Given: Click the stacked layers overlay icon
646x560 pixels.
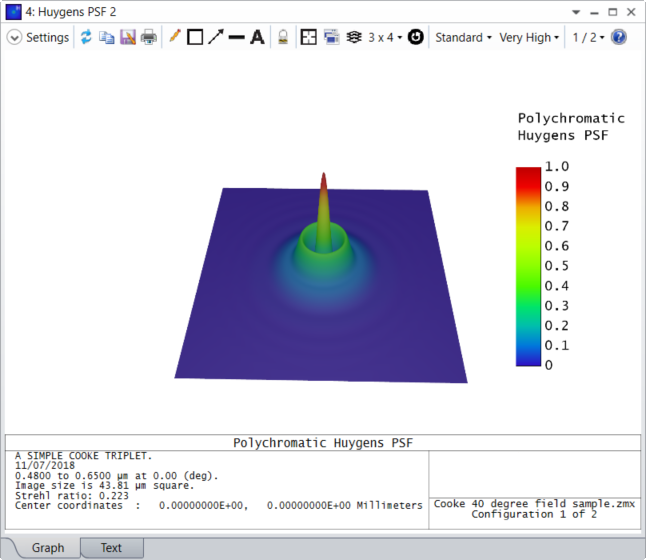Looking at the screenshot, I should coord(354,37).
